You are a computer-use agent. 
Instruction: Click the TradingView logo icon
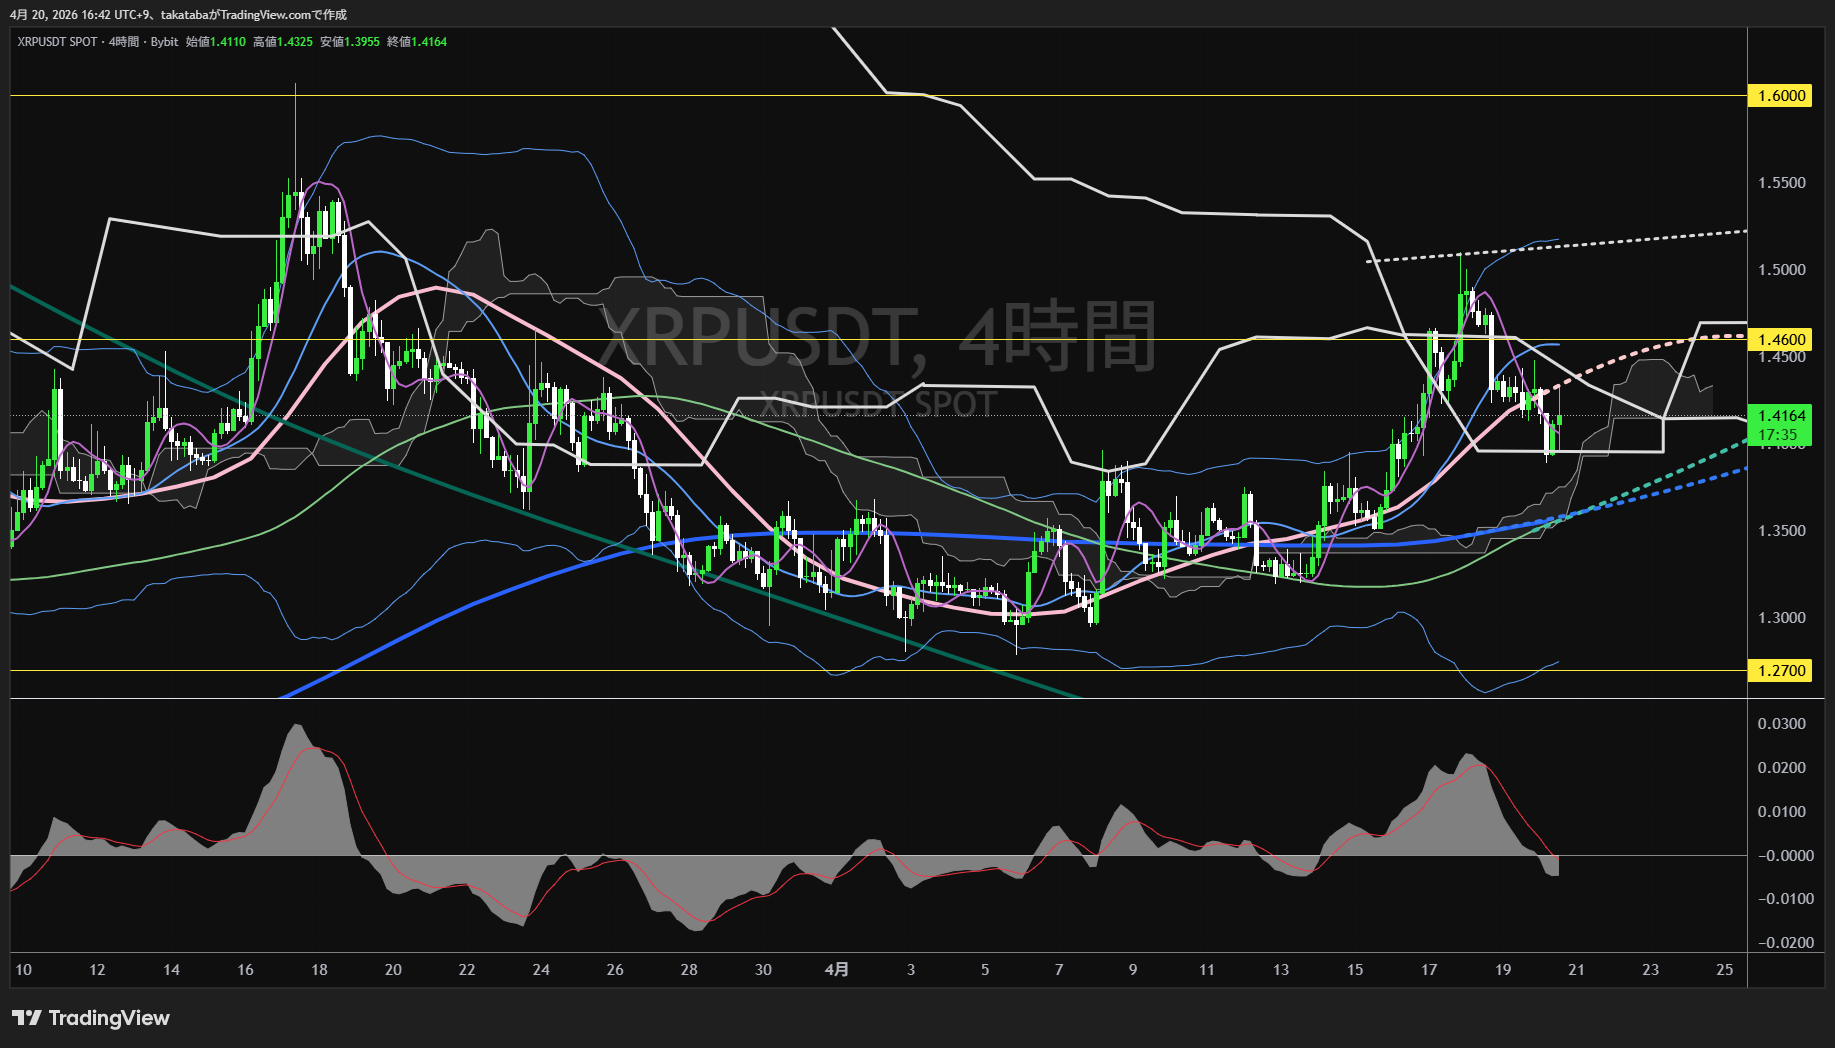[x=26, y=1018]
